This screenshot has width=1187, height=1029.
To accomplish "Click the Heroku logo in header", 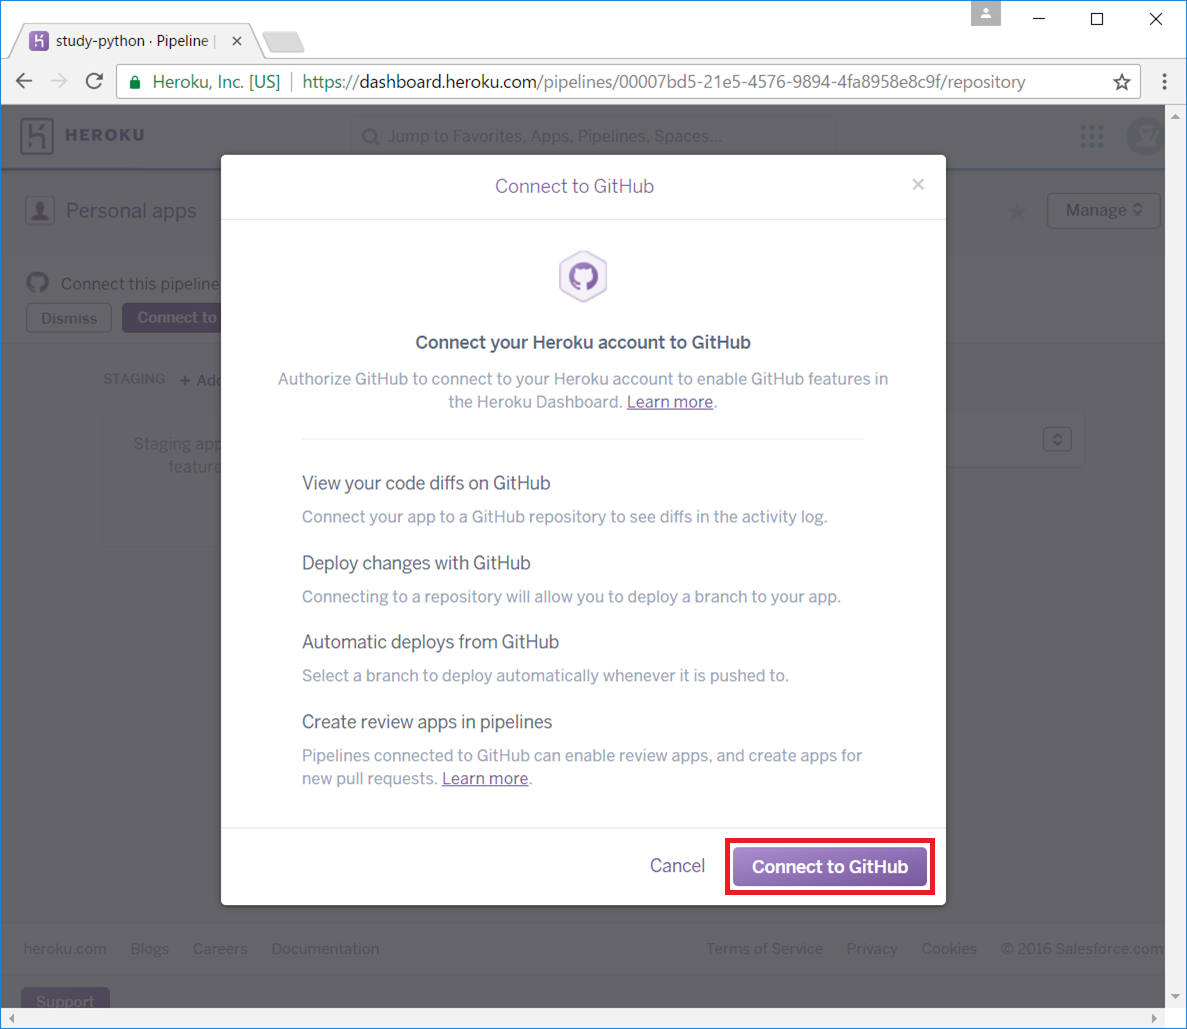I will [x=82, y=135].
